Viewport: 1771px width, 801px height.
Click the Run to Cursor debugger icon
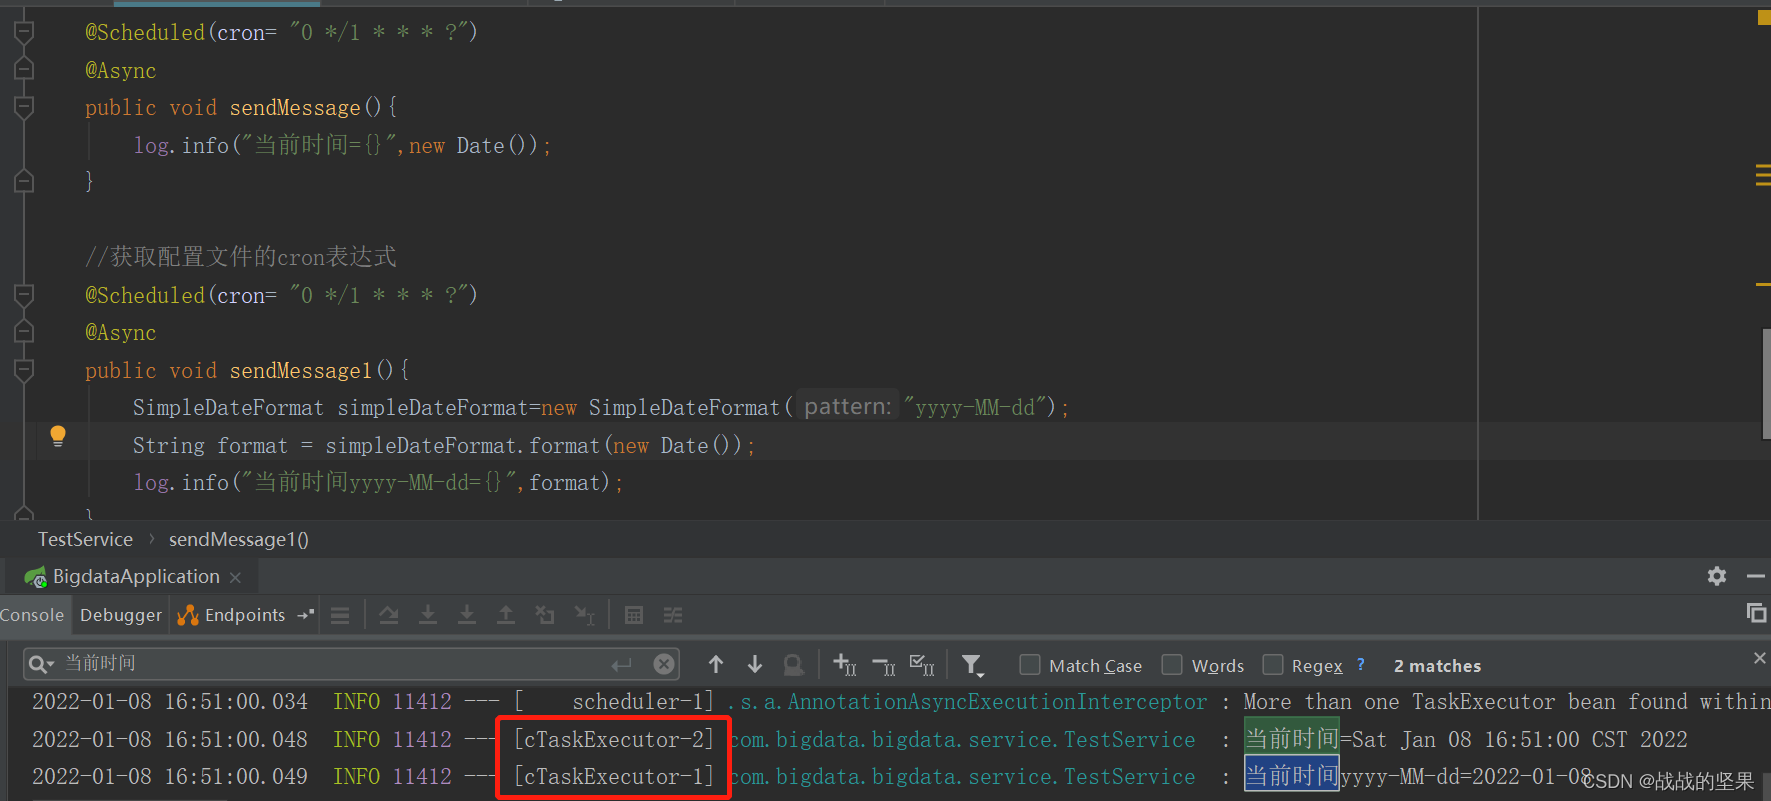pos(585,615)
